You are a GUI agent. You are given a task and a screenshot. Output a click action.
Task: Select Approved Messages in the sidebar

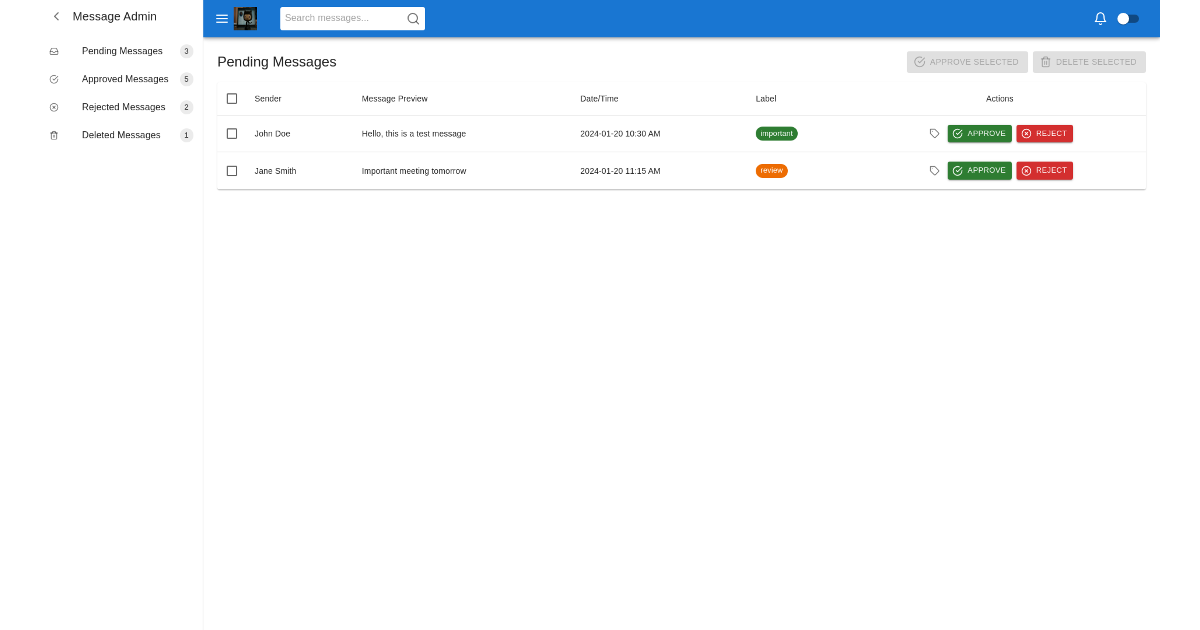tap(124, 79)
